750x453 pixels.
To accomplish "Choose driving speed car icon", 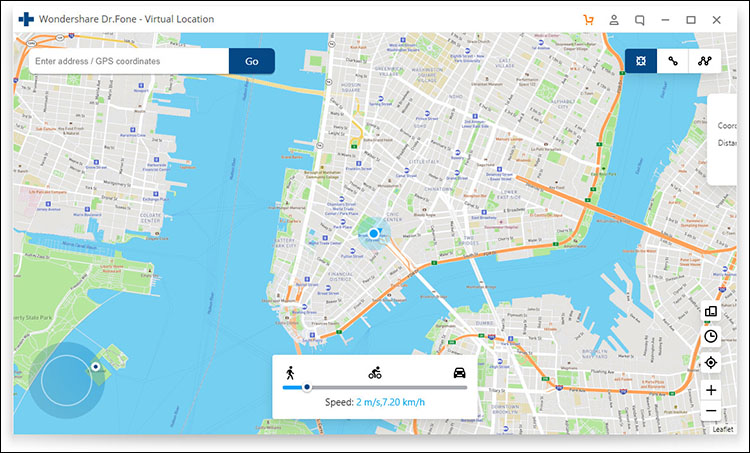I will [460, 373].
